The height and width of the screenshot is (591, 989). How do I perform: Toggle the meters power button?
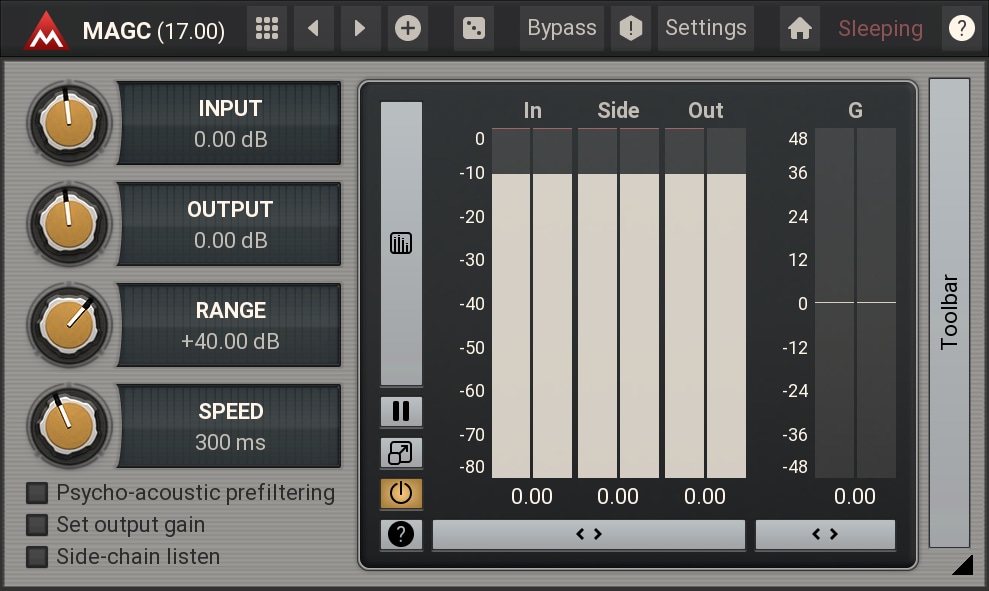click(x=401, y=493)
